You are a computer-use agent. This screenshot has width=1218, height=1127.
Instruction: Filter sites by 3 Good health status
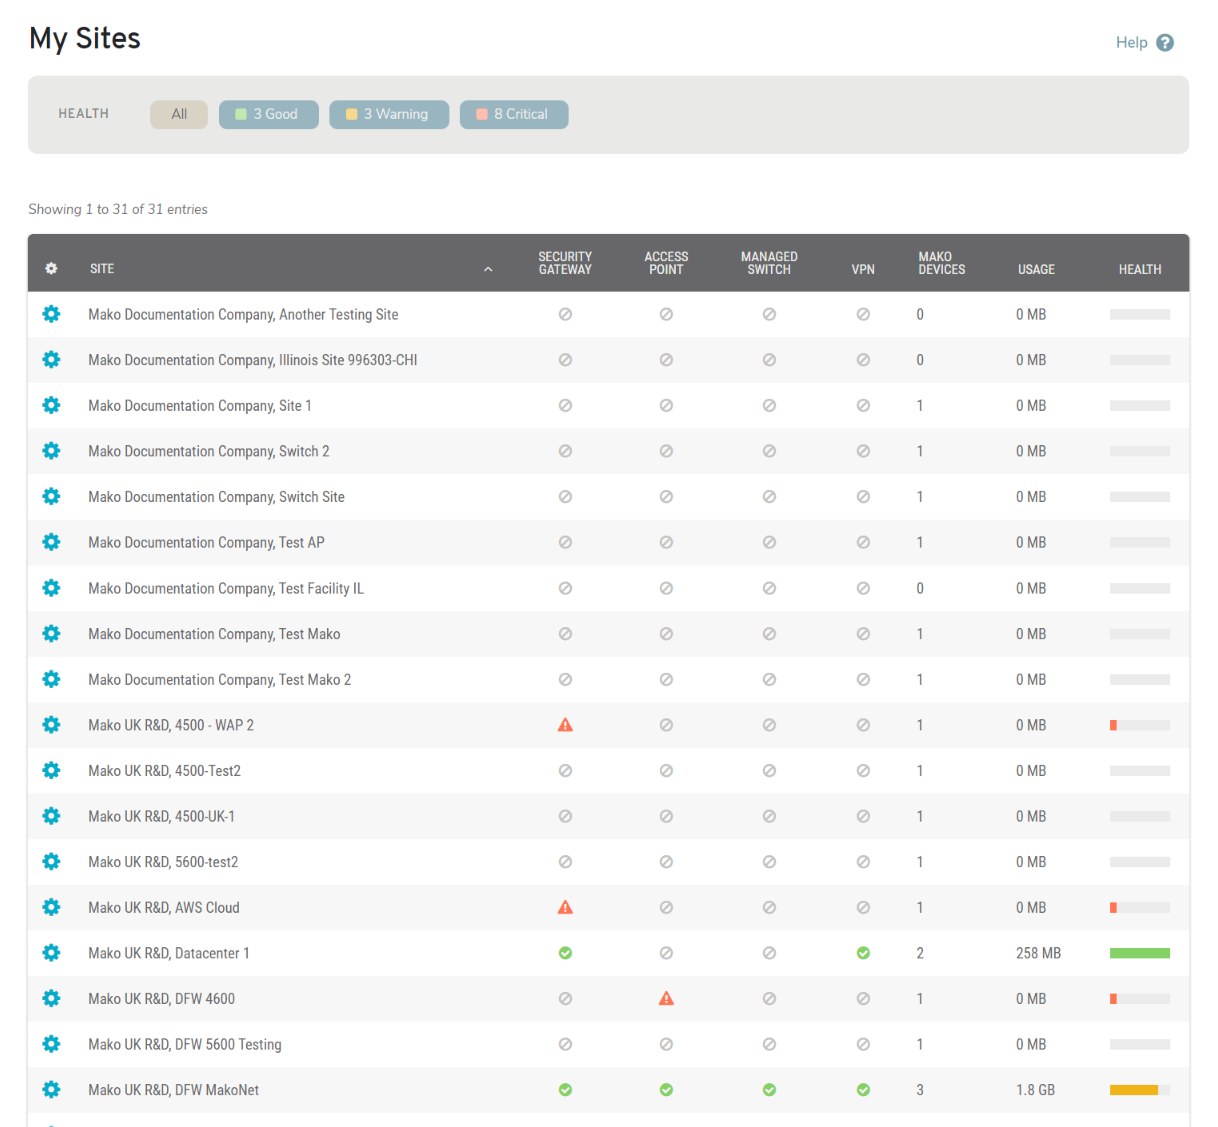pos(268,114)
